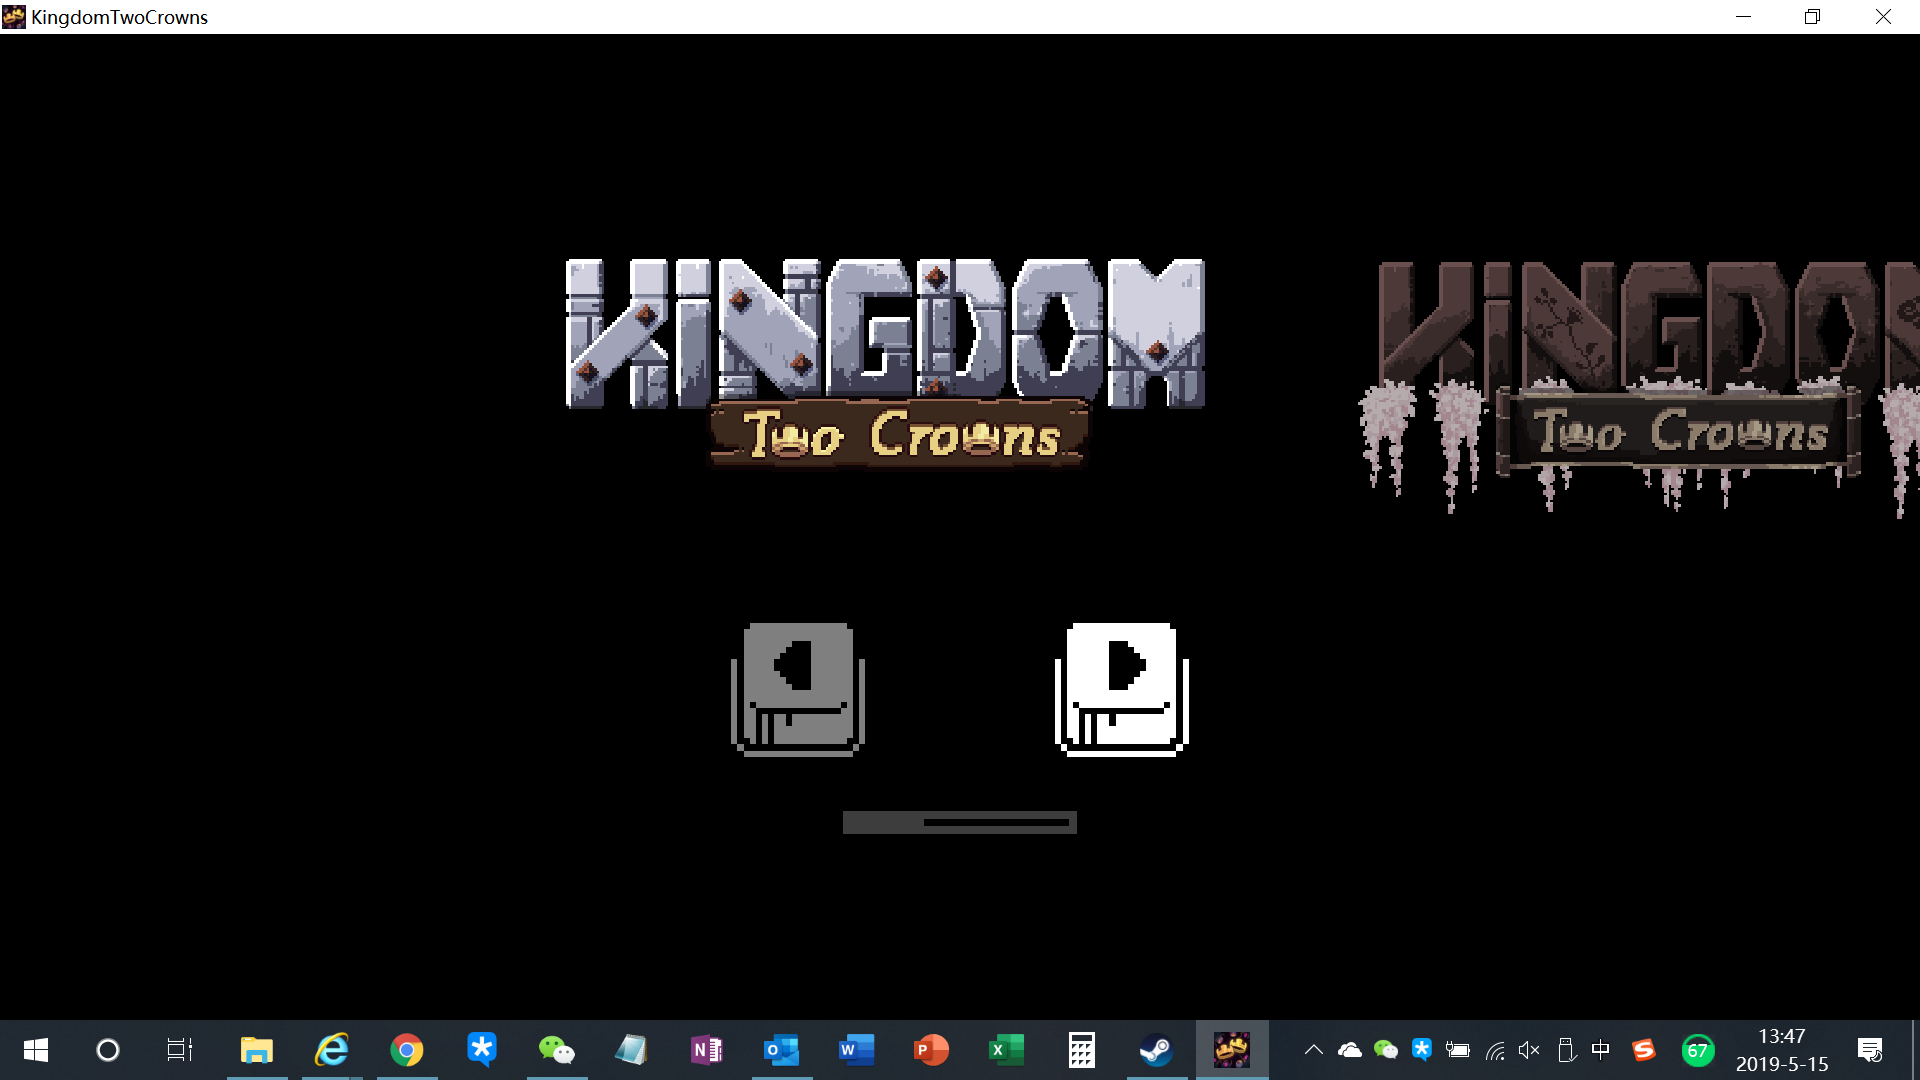Click Kingdom Two Crowns taskbar icon
Viewport: 1920px width, 1080px height.
click(1232, 1050)
